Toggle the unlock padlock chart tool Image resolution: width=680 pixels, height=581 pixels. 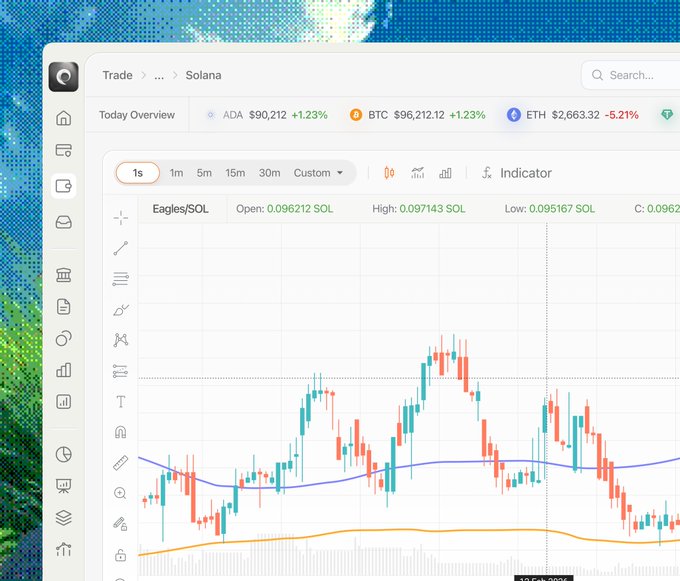pos(120,555)
